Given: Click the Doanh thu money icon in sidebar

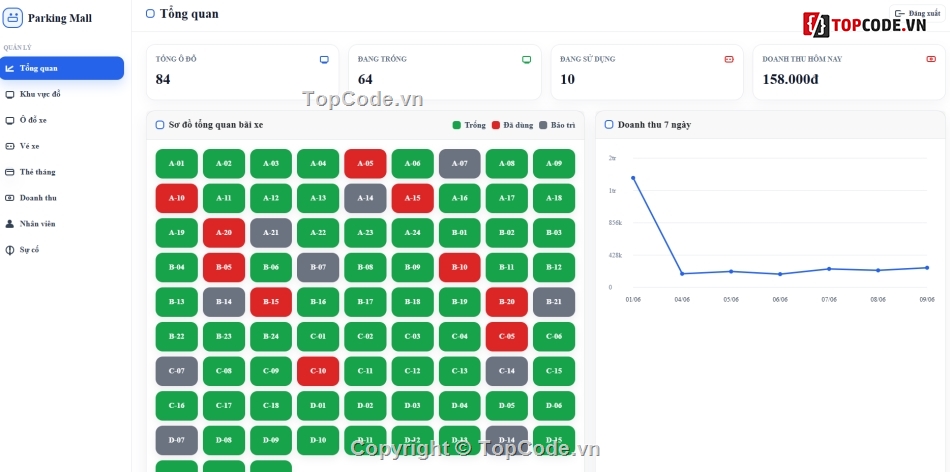Looking at the screenshot, I should [10, 198].
